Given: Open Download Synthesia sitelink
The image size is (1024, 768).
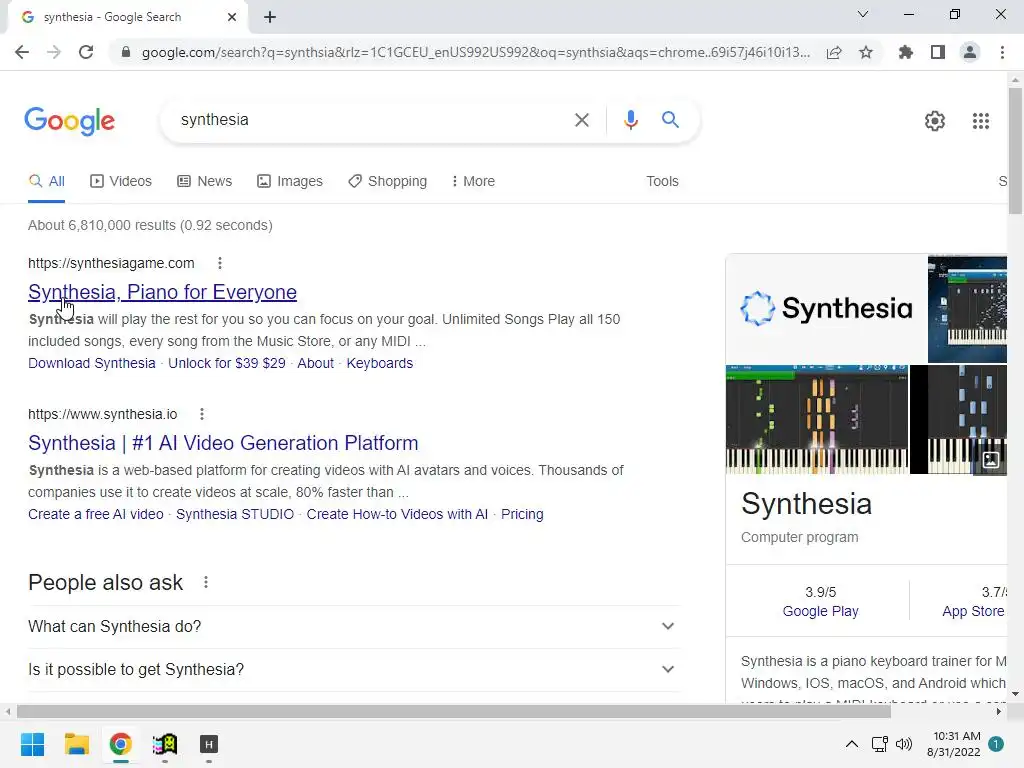Looking at the screenshot, I should click(x=91, y=363).
